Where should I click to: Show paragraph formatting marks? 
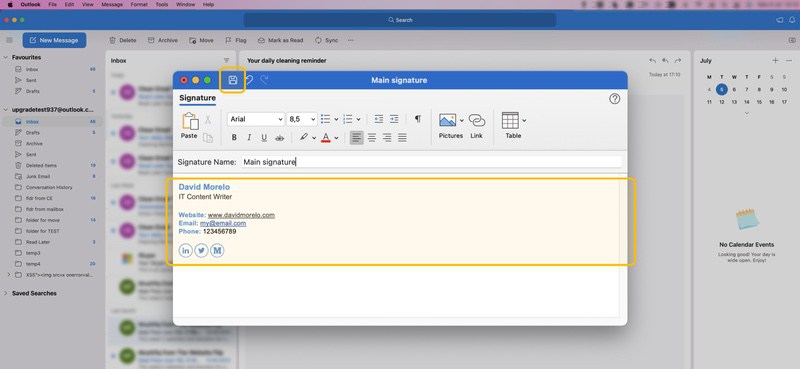point(418,119)
